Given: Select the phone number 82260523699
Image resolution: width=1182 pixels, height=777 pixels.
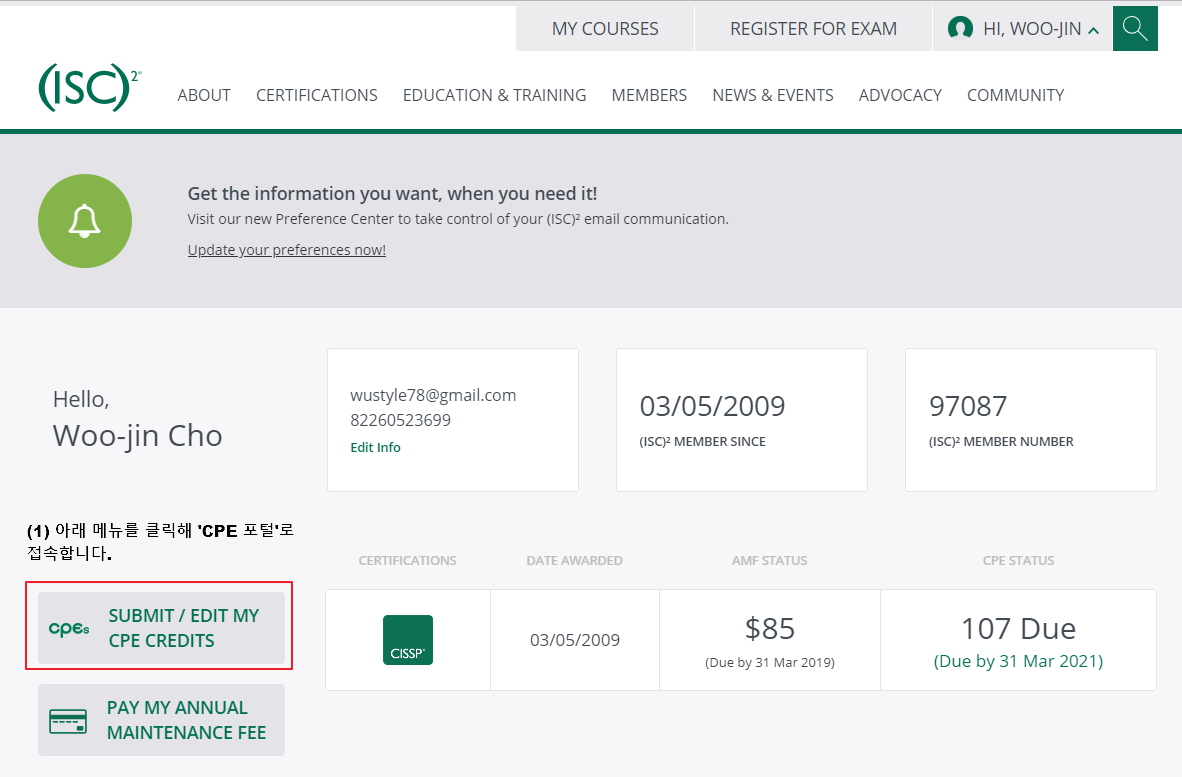Looking at the screenshot, I should point(400,420).
